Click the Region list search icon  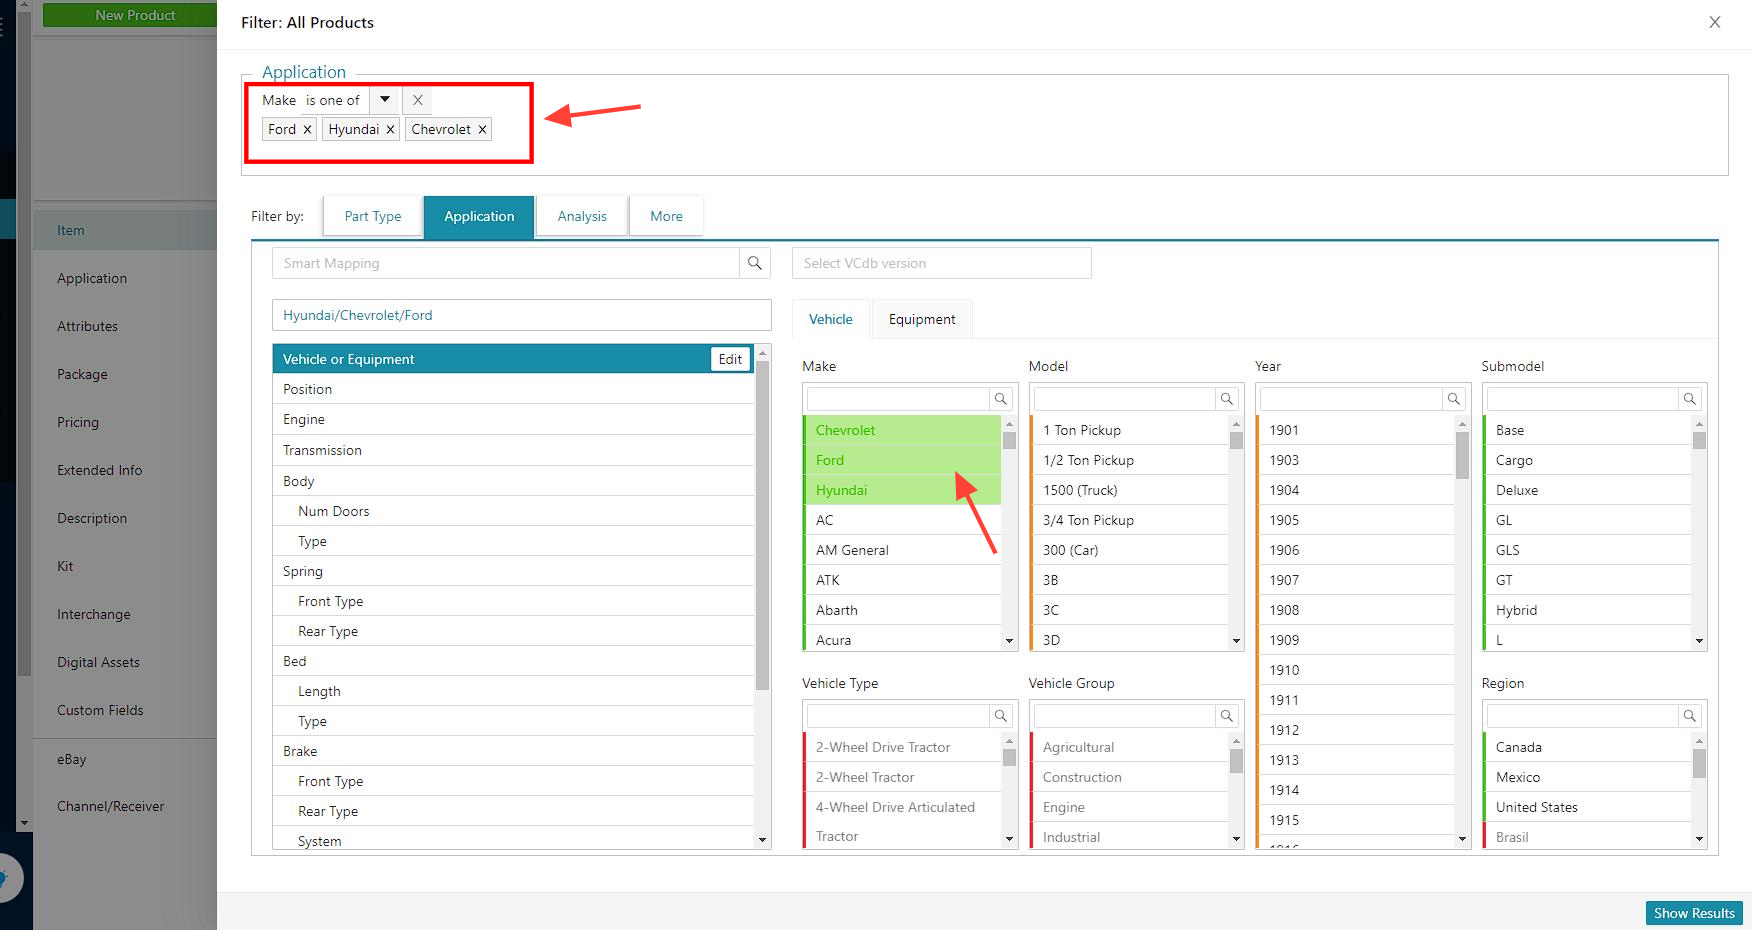1690,716
